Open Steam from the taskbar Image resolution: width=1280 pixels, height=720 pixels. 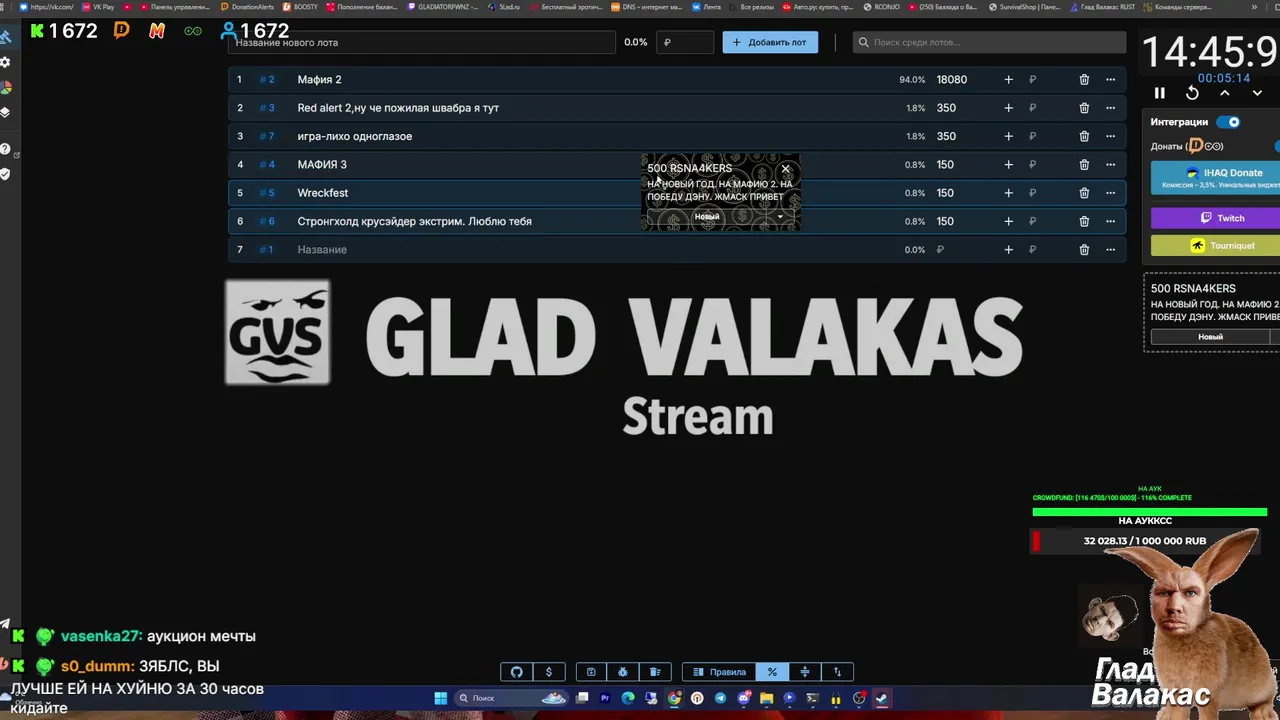(881, 698)
